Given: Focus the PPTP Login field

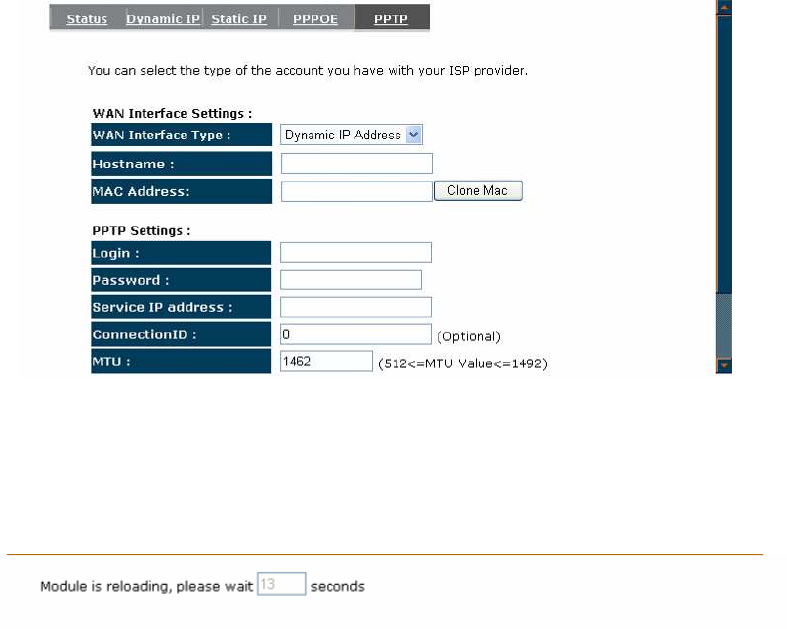Looking at the screenshot, I should click(355, 253).
